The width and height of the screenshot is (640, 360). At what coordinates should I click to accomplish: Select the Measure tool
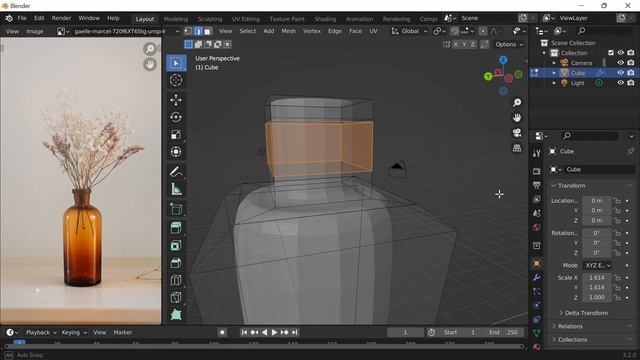pyautogui.click(x=176, y=189)
